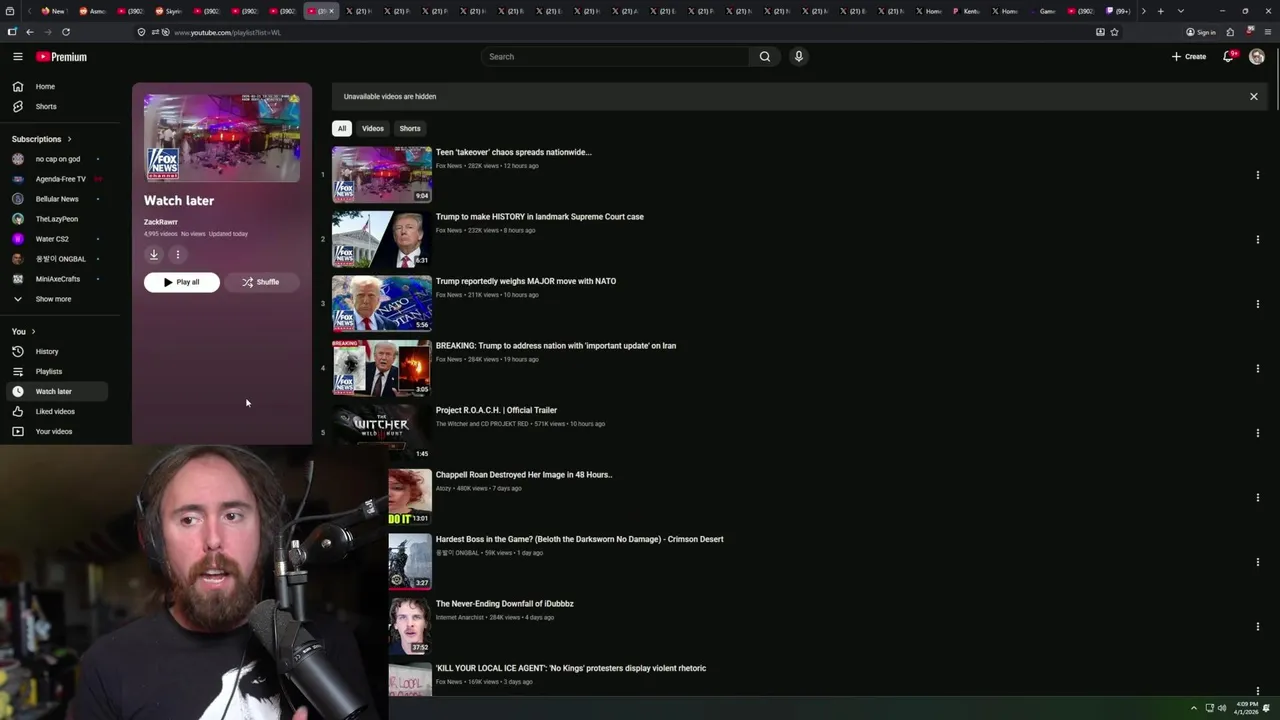The height and width of the screenshot is (720, 1280).
Task: Go to YouTube Premium logo home
Action: pos(61,57)
